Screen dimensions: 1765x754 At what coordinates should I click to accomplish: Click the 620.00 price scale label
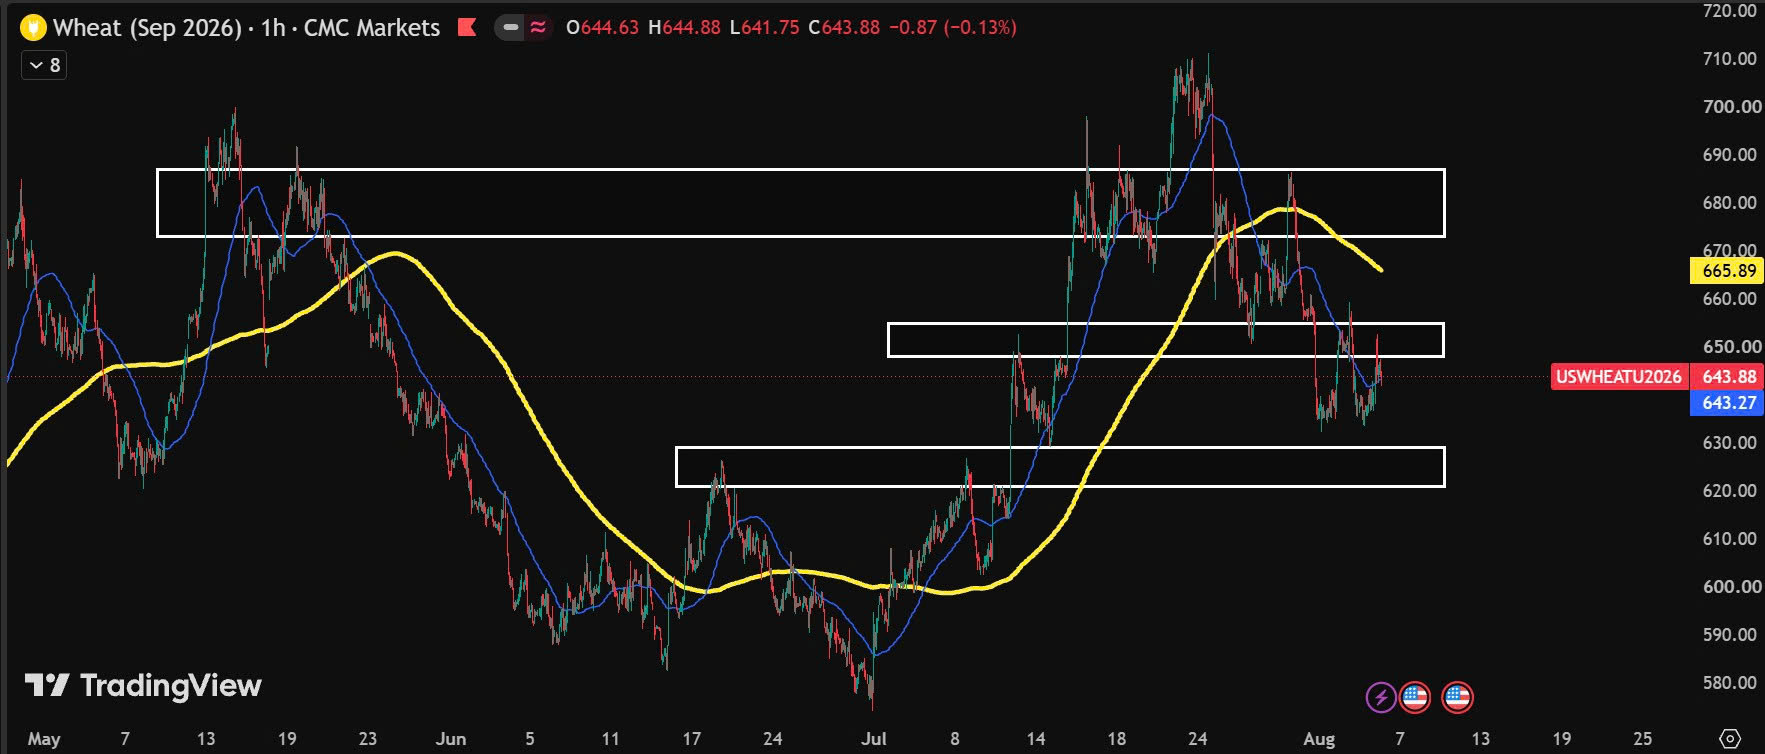[1729, 491]
